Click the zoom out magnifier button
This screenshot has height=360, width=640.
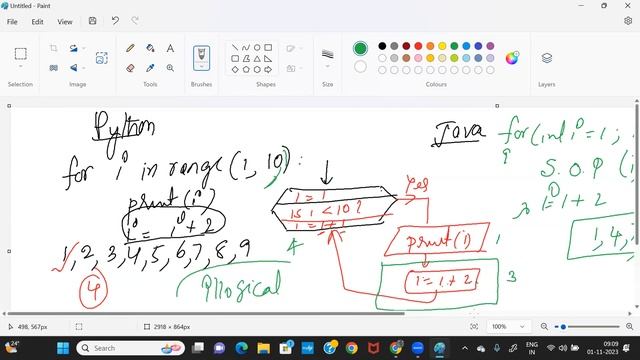point(544,327)
